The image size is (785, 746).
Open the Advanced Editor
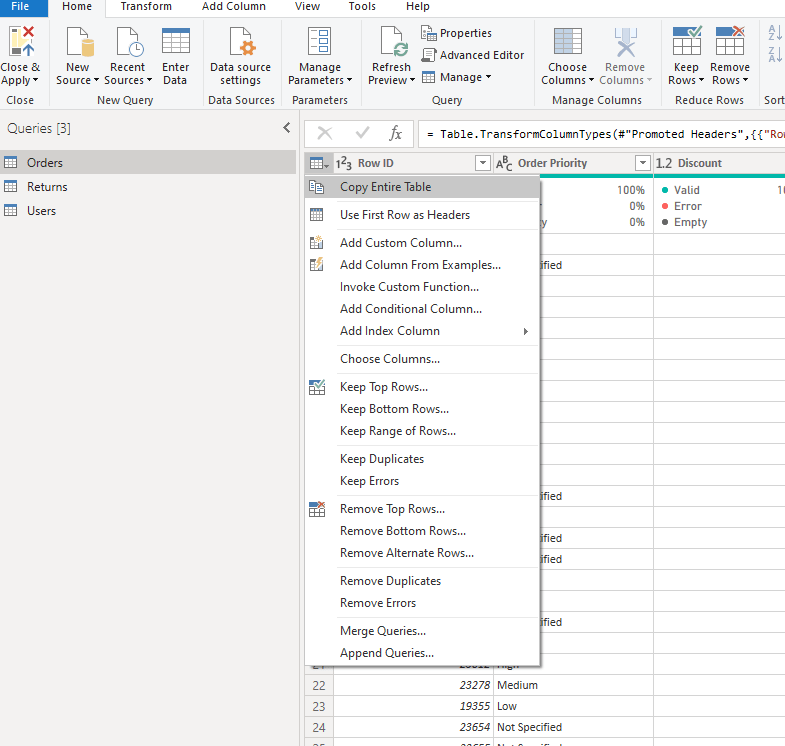[x=473, y=55]
